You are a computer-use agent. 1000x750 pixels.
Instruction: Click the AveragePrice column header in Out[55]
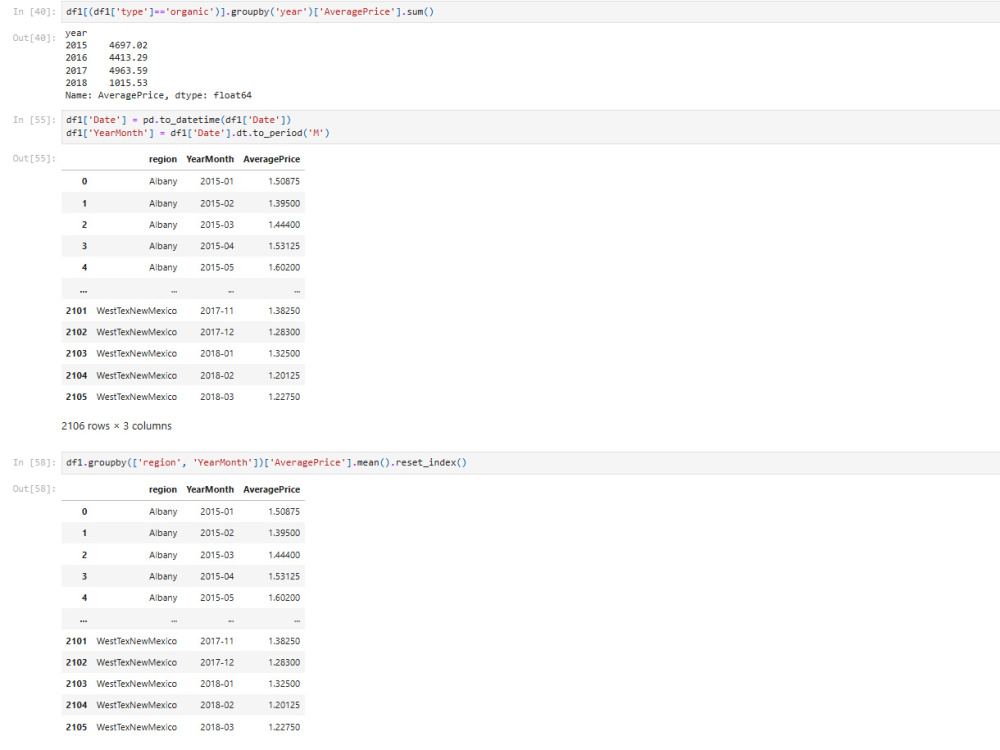point(271,159)
